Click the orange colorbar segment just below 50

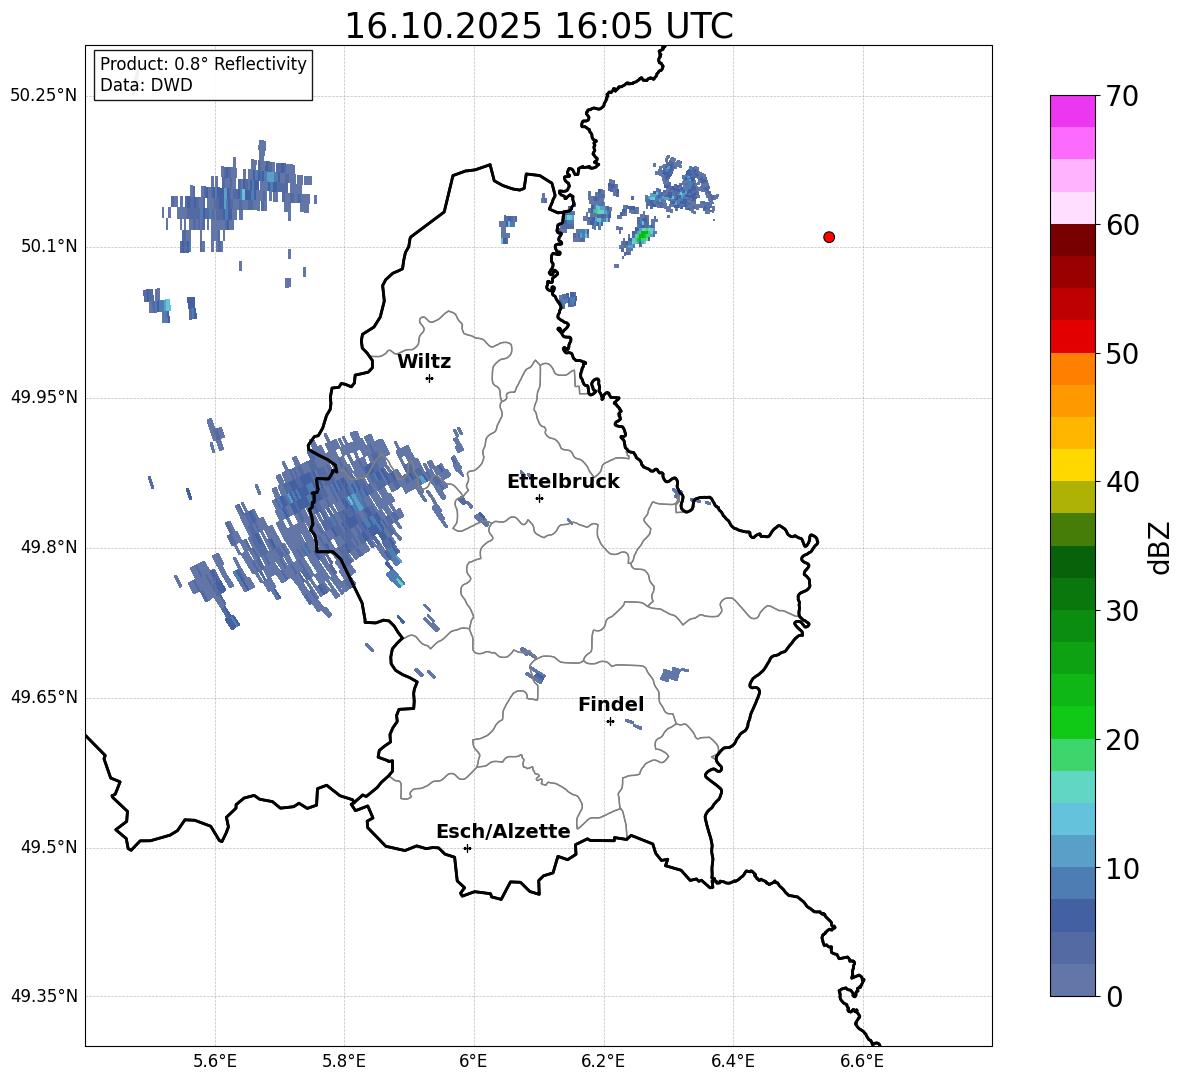coord(1073,369)
